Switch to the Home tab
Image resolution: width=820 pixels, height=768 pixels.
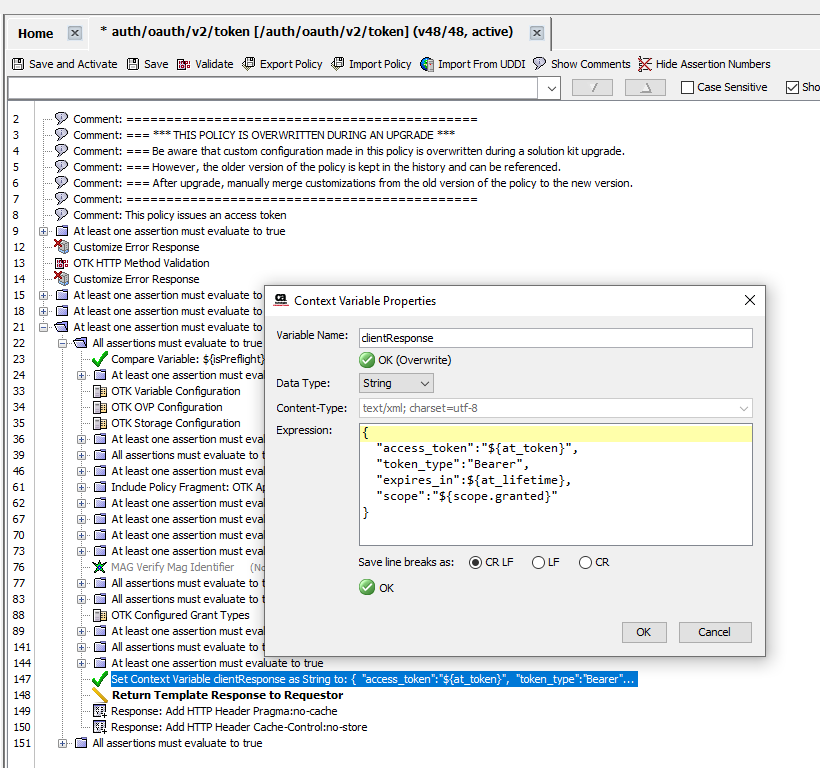point(36,33)
